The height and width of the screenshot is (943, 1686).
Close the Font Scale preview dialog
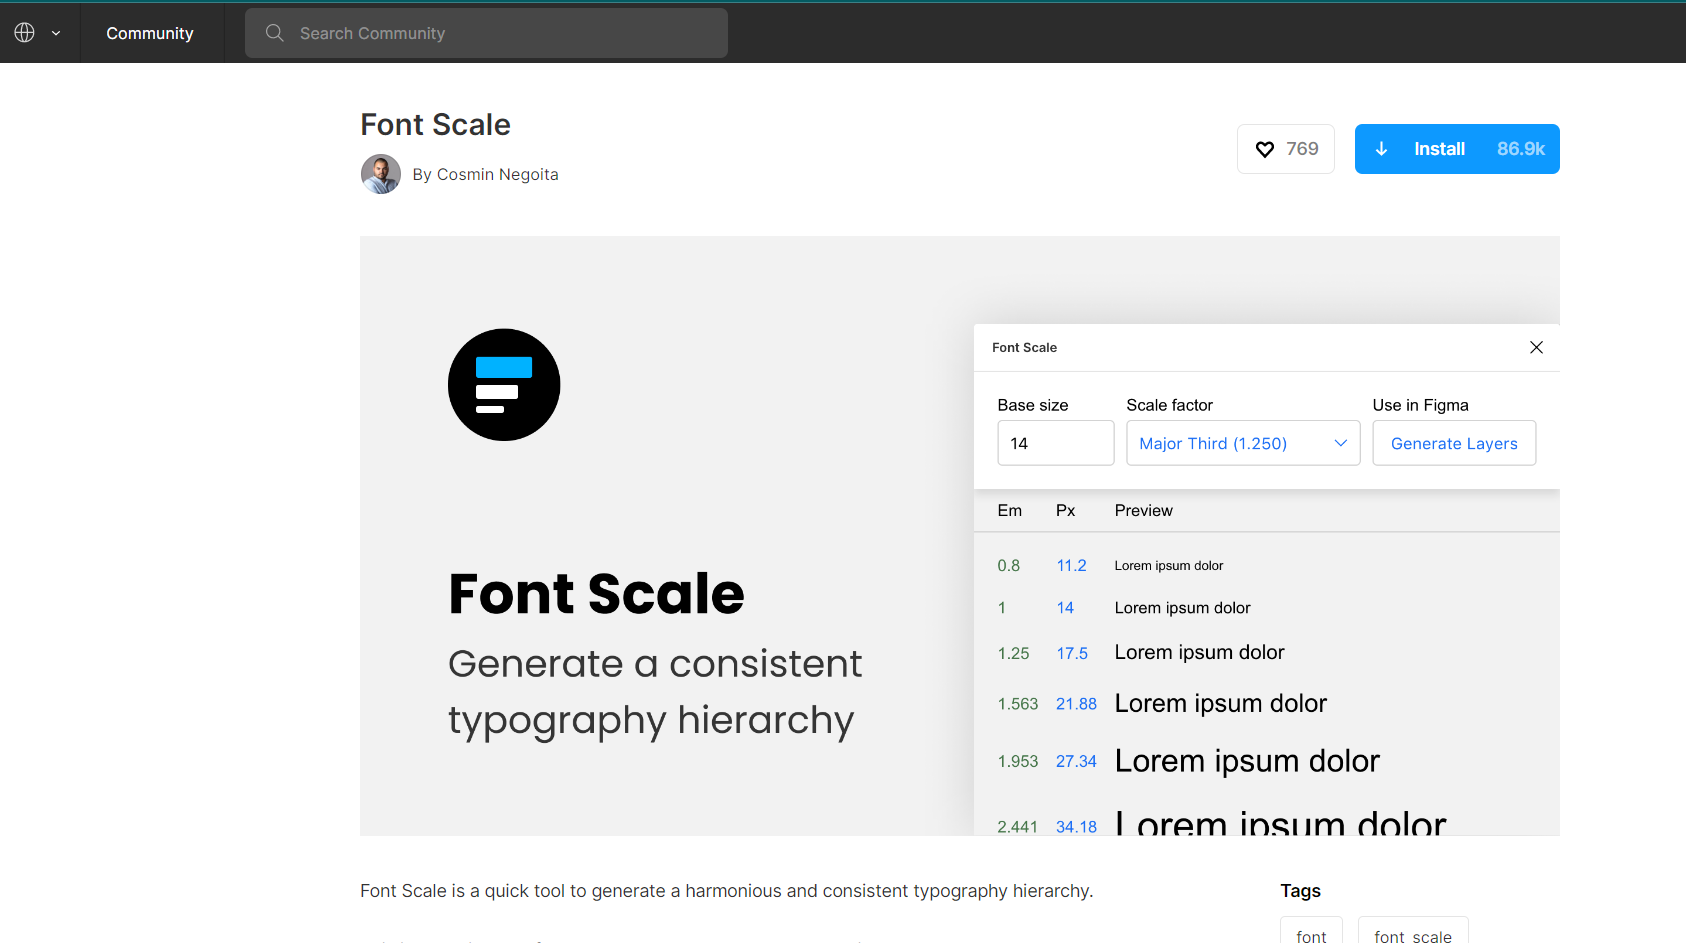coord(1536,347)
